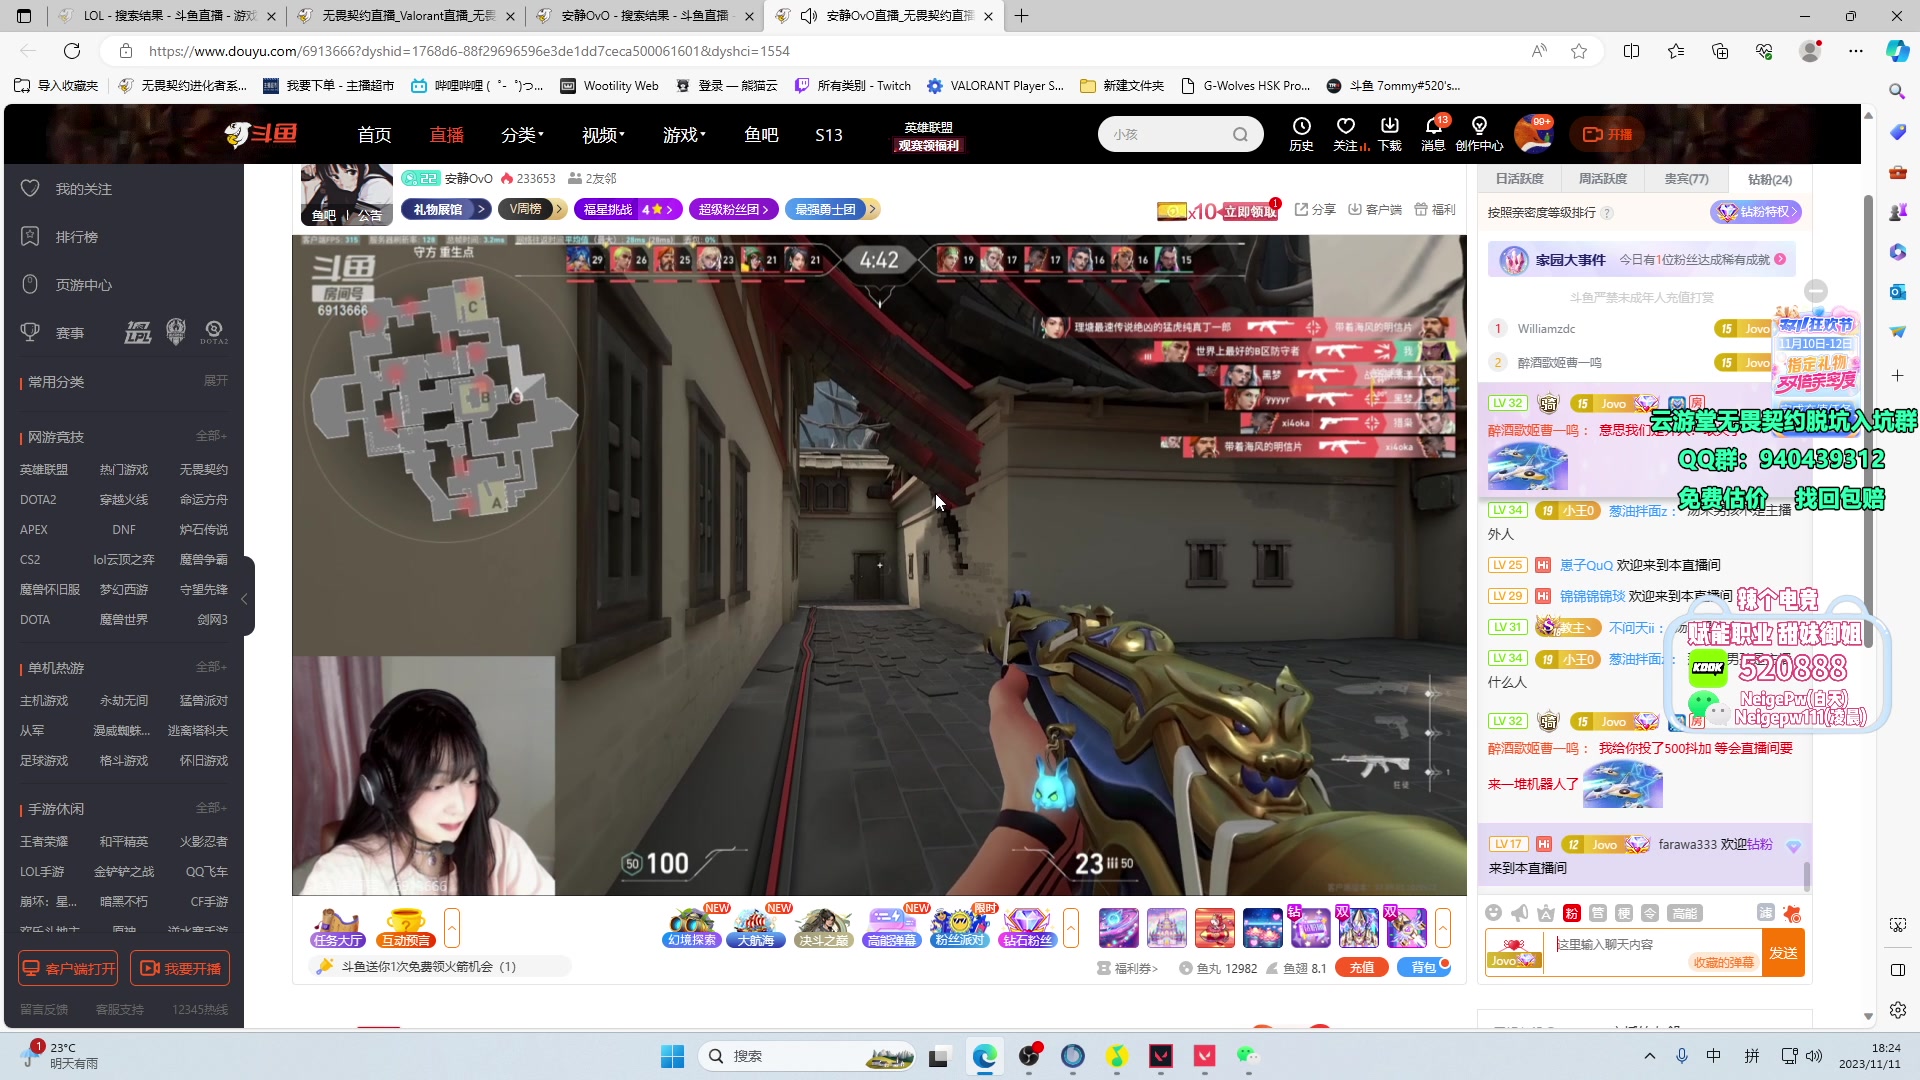Toggle the 粉 fan danmaku filter button
This screenshot has width=1920, height=1080.
click(1571, 913)
